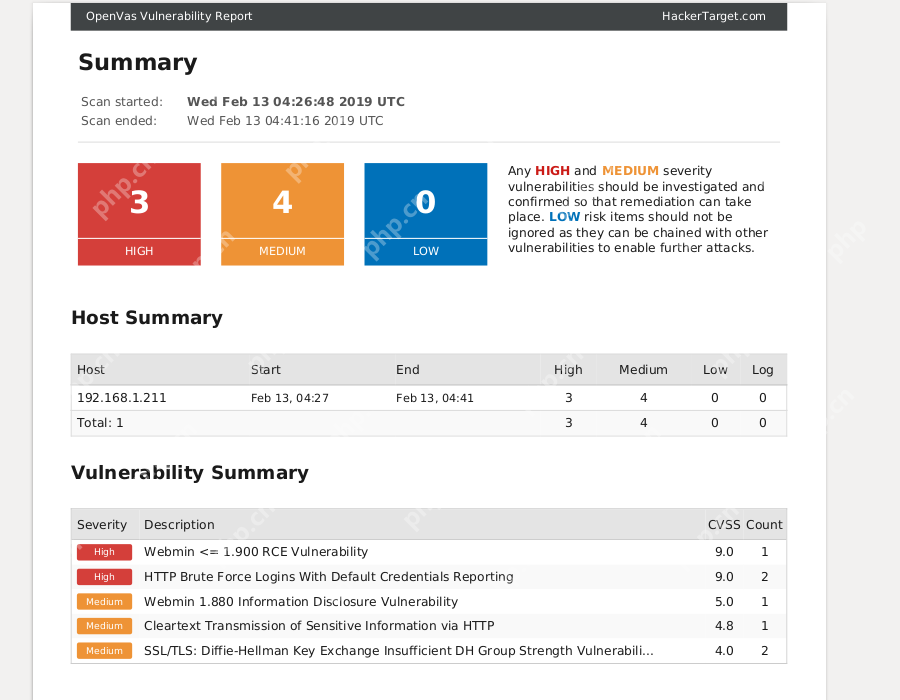
Task: Click the Total: 1 row in the host table
Action: tap(100, 423)
